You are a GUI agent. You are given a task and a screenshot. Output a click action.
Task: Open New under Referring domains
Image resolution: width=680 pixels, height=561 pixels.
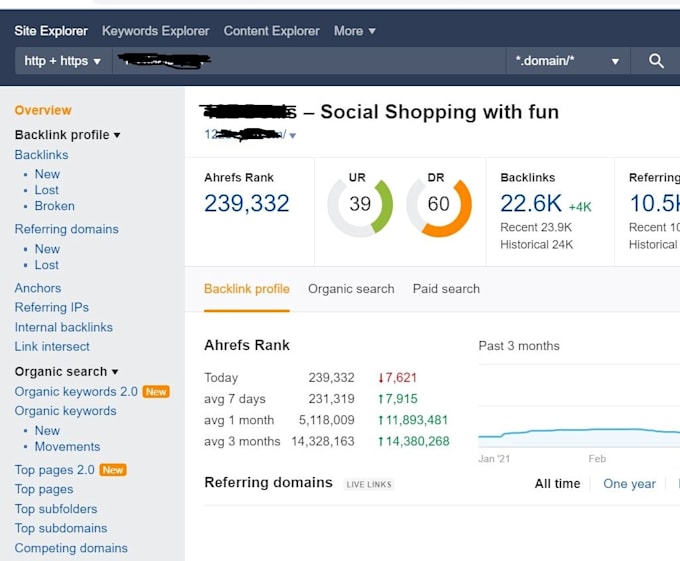[x=47, y=249]
